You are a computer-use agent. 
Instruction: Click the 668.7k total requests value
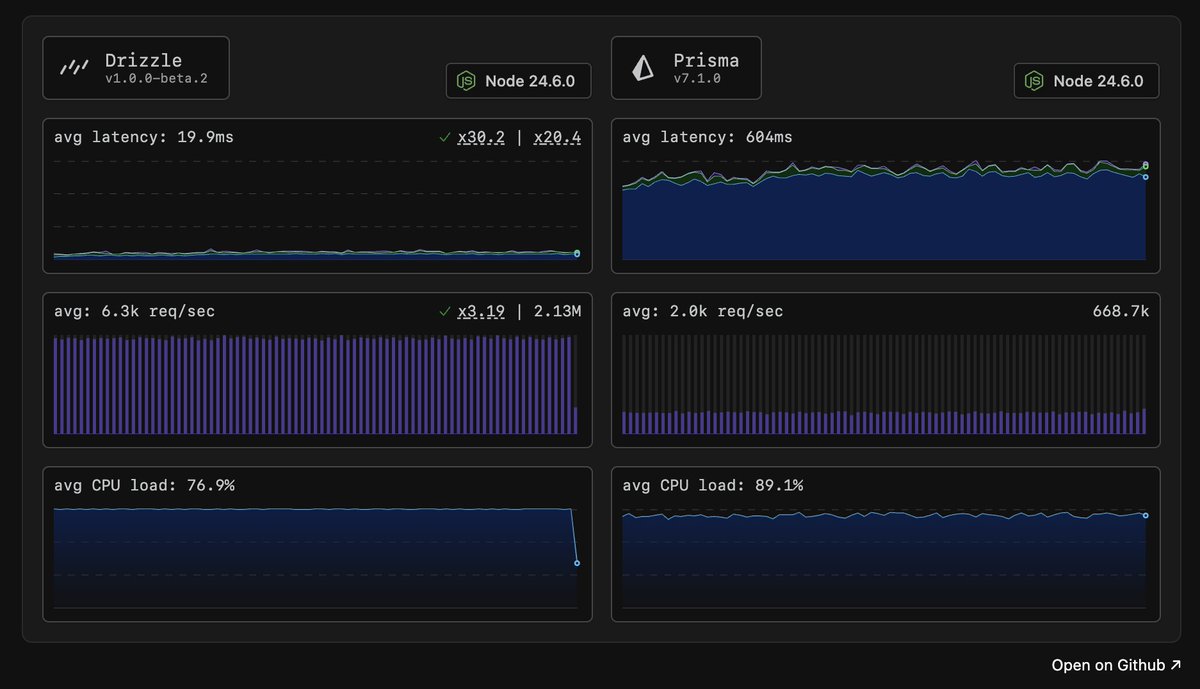(x=1121, y=312)
